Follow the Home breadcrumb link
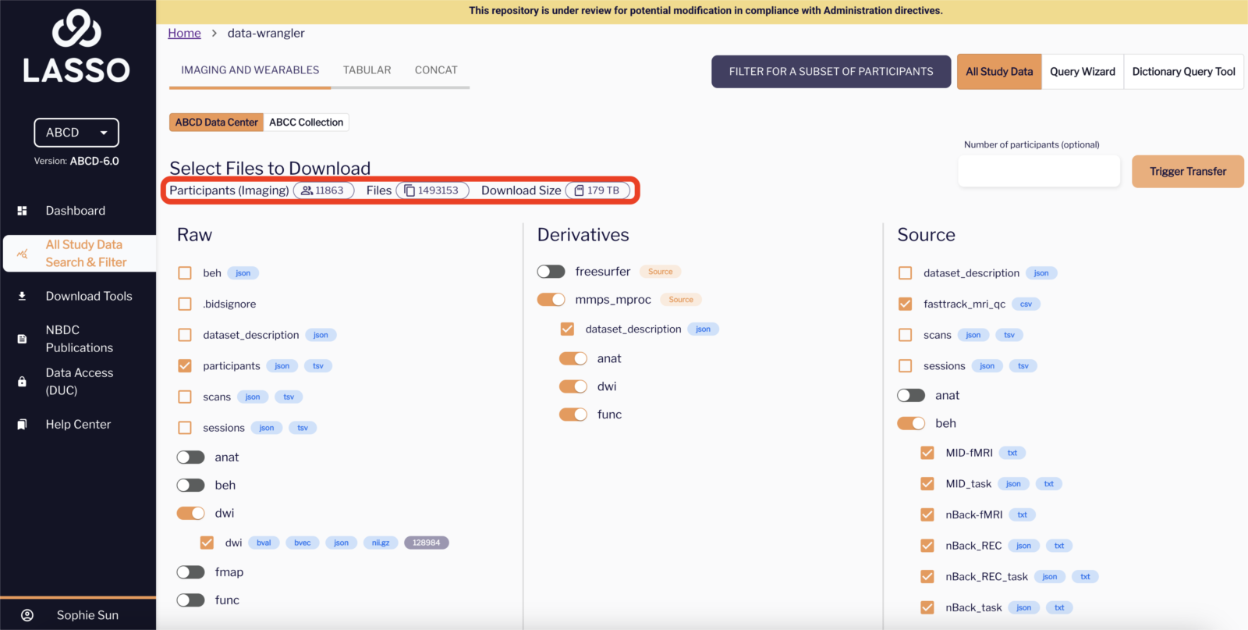The image size is (1248, 630). (184, 33)
